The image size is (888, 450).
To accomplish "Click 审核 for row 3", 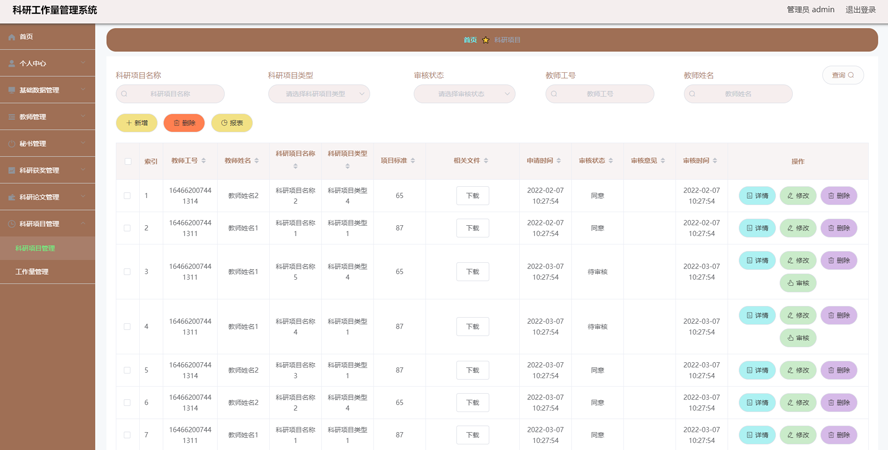I will coord(798,283).
